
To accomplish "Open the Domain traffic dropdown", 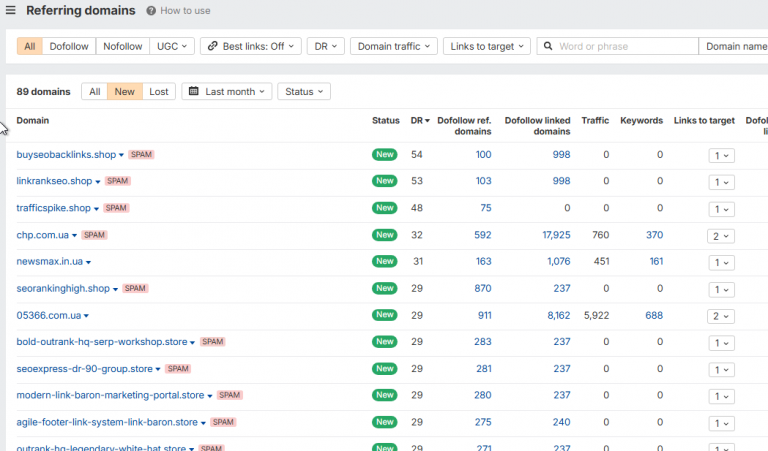I will [394, 46].
